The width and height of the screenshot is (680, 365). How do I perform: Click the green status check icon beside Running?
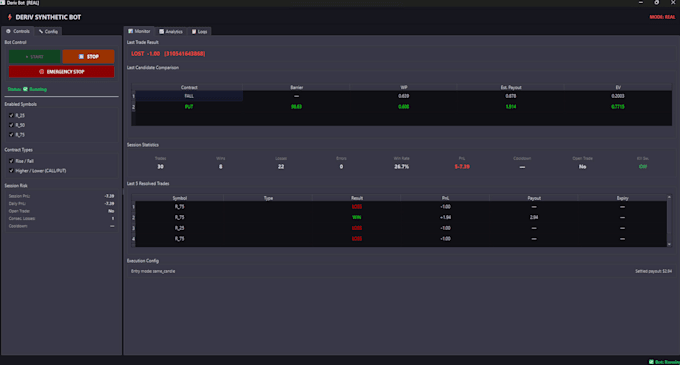tap(25, 89)
